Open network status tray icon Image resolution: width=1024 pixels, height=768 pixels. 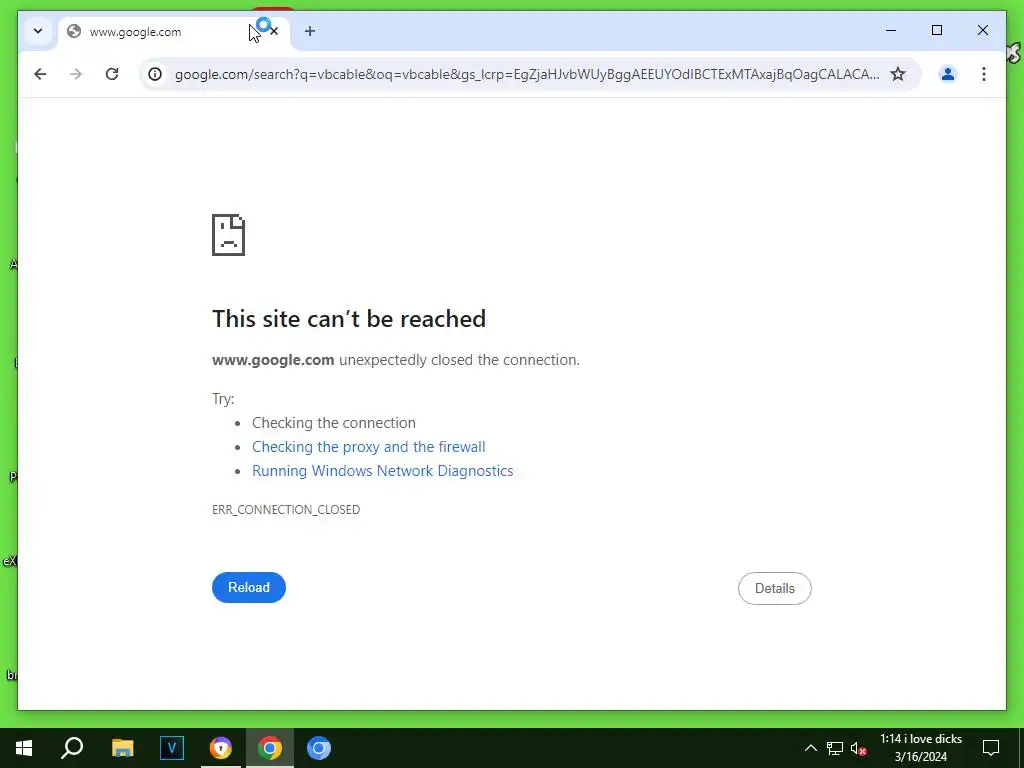835,748
